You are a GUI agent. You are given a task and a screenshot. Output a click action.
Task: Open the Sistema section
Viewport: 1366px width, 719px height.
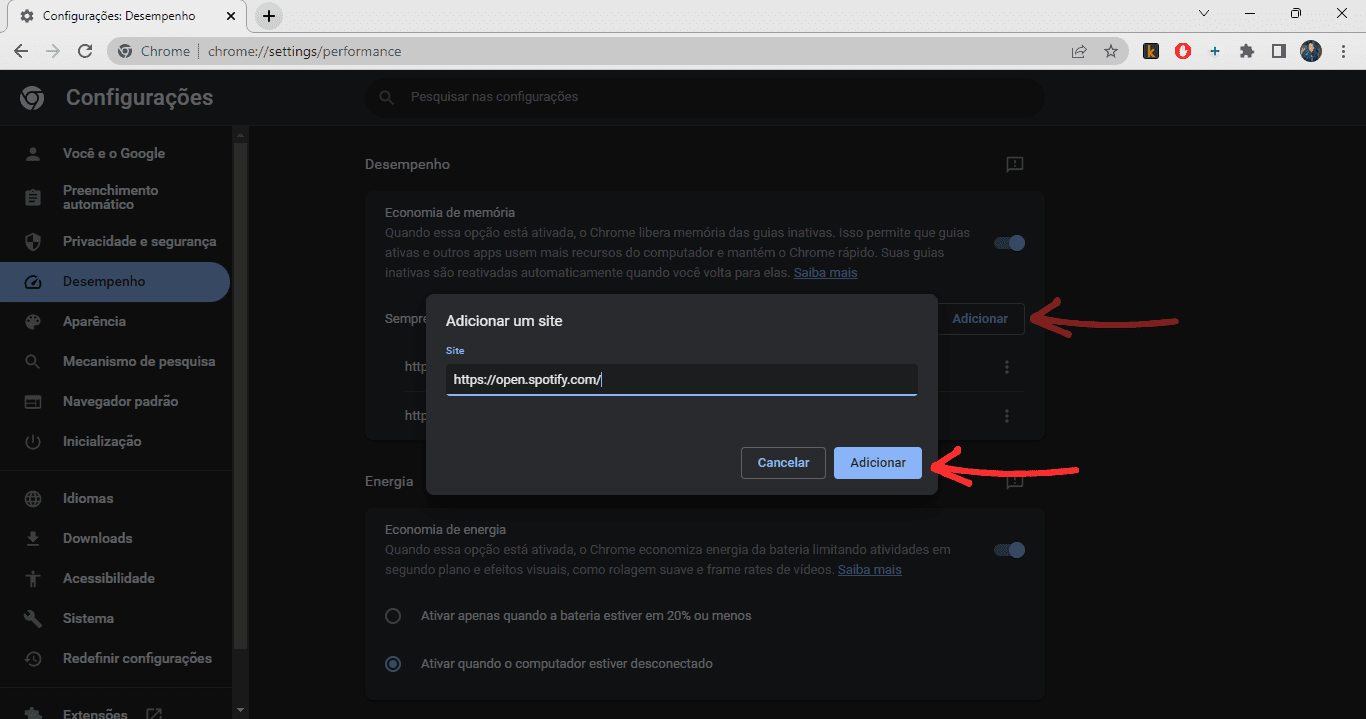coord(115,618)
